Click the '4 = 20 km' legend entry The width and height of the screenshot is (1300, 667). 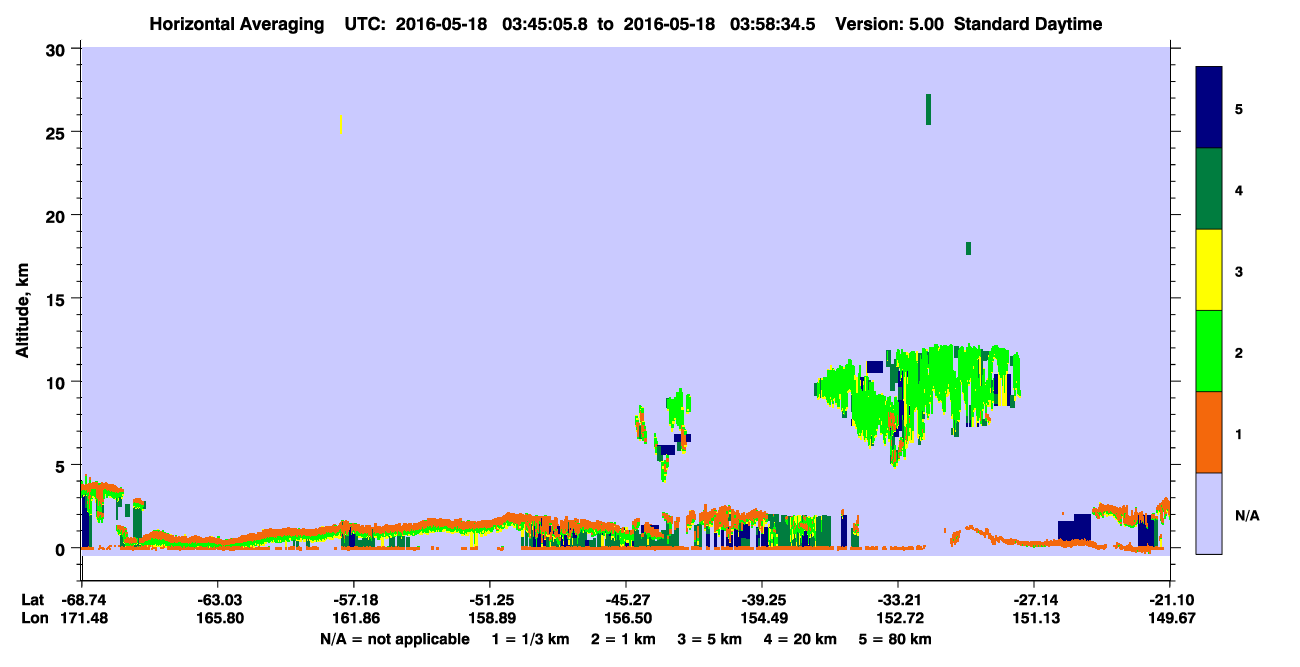799,639
